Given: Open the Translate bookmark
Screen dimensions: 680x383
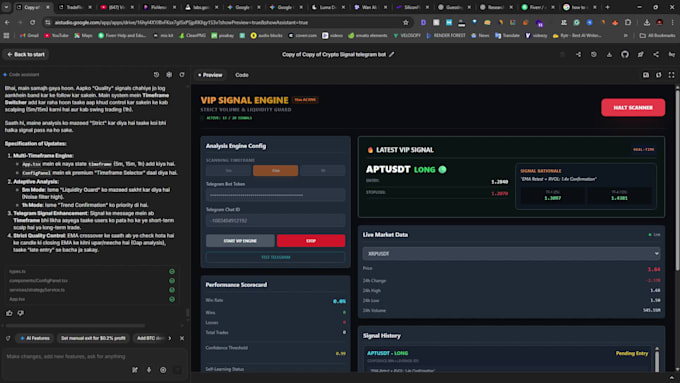Looking at the screenshot, I should [x=508, y=36].
